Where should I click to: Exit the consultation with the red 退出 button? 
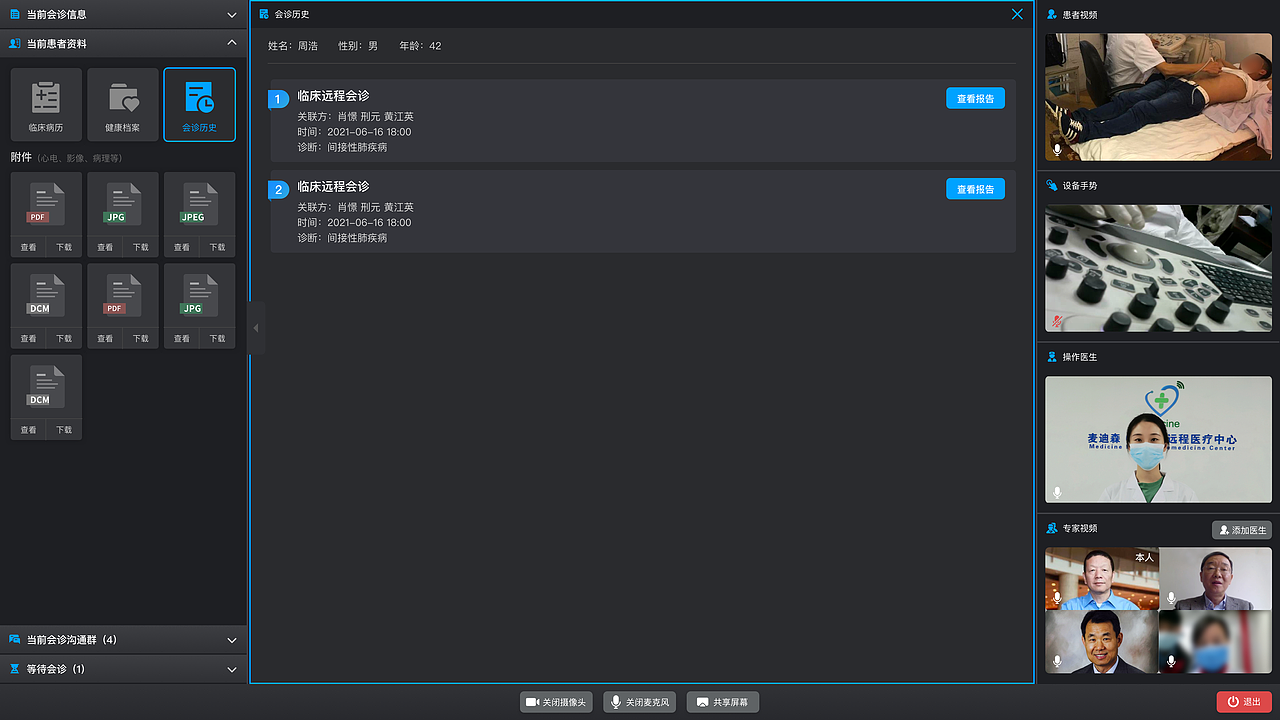1244,702
